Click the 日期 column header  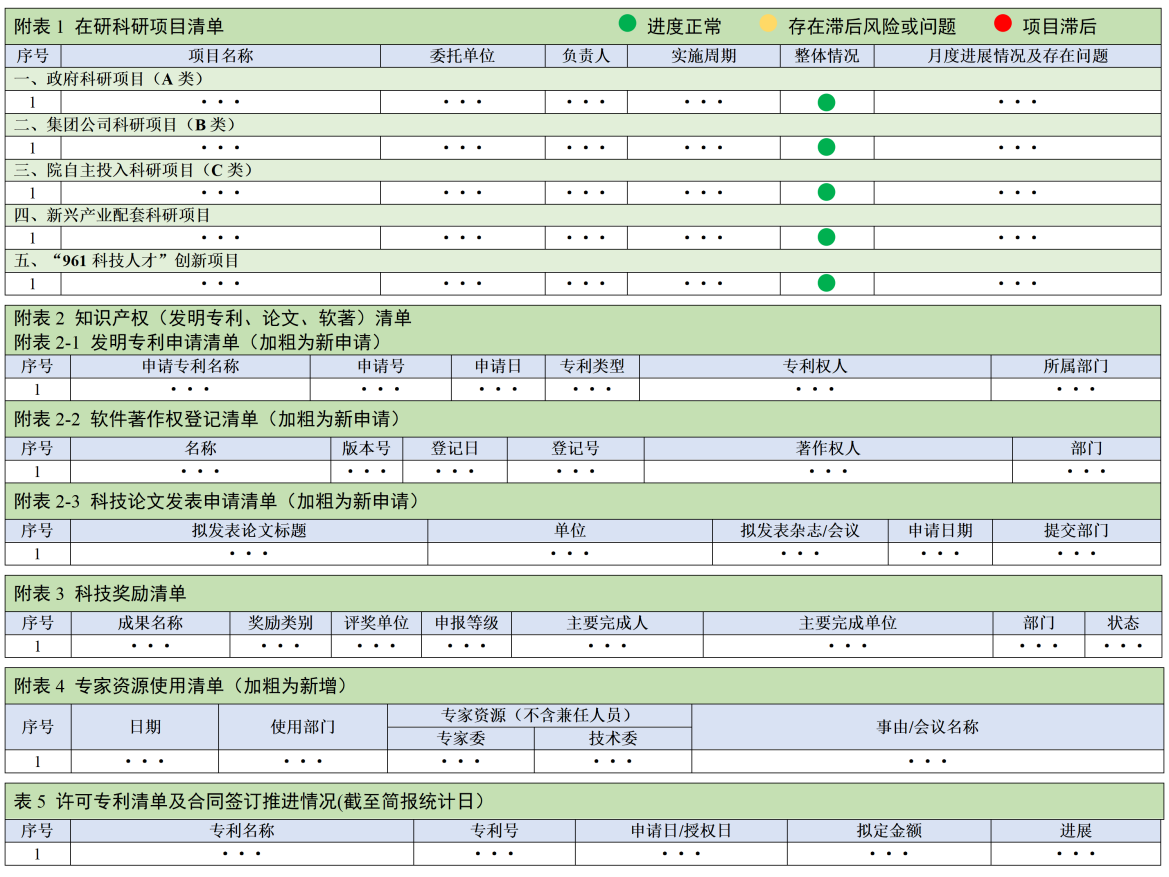click(x=145, y=727)
